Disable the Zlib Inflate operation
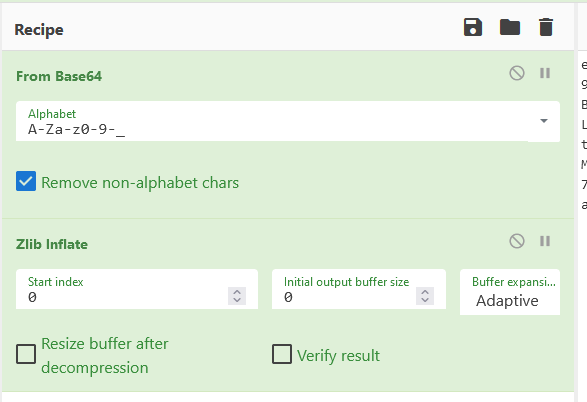 [517, 241]
